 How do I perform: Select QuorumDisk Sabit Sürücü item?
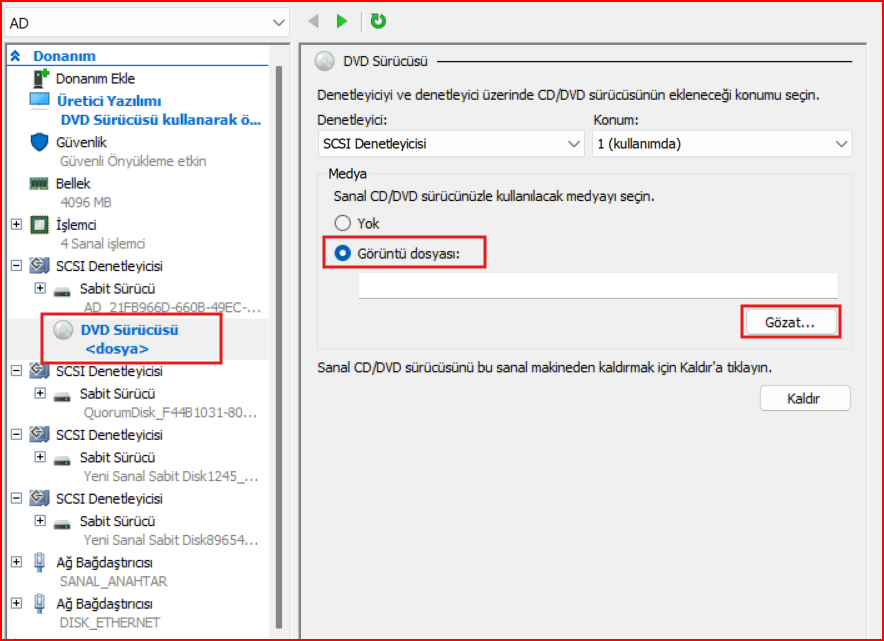click(117, 393)
